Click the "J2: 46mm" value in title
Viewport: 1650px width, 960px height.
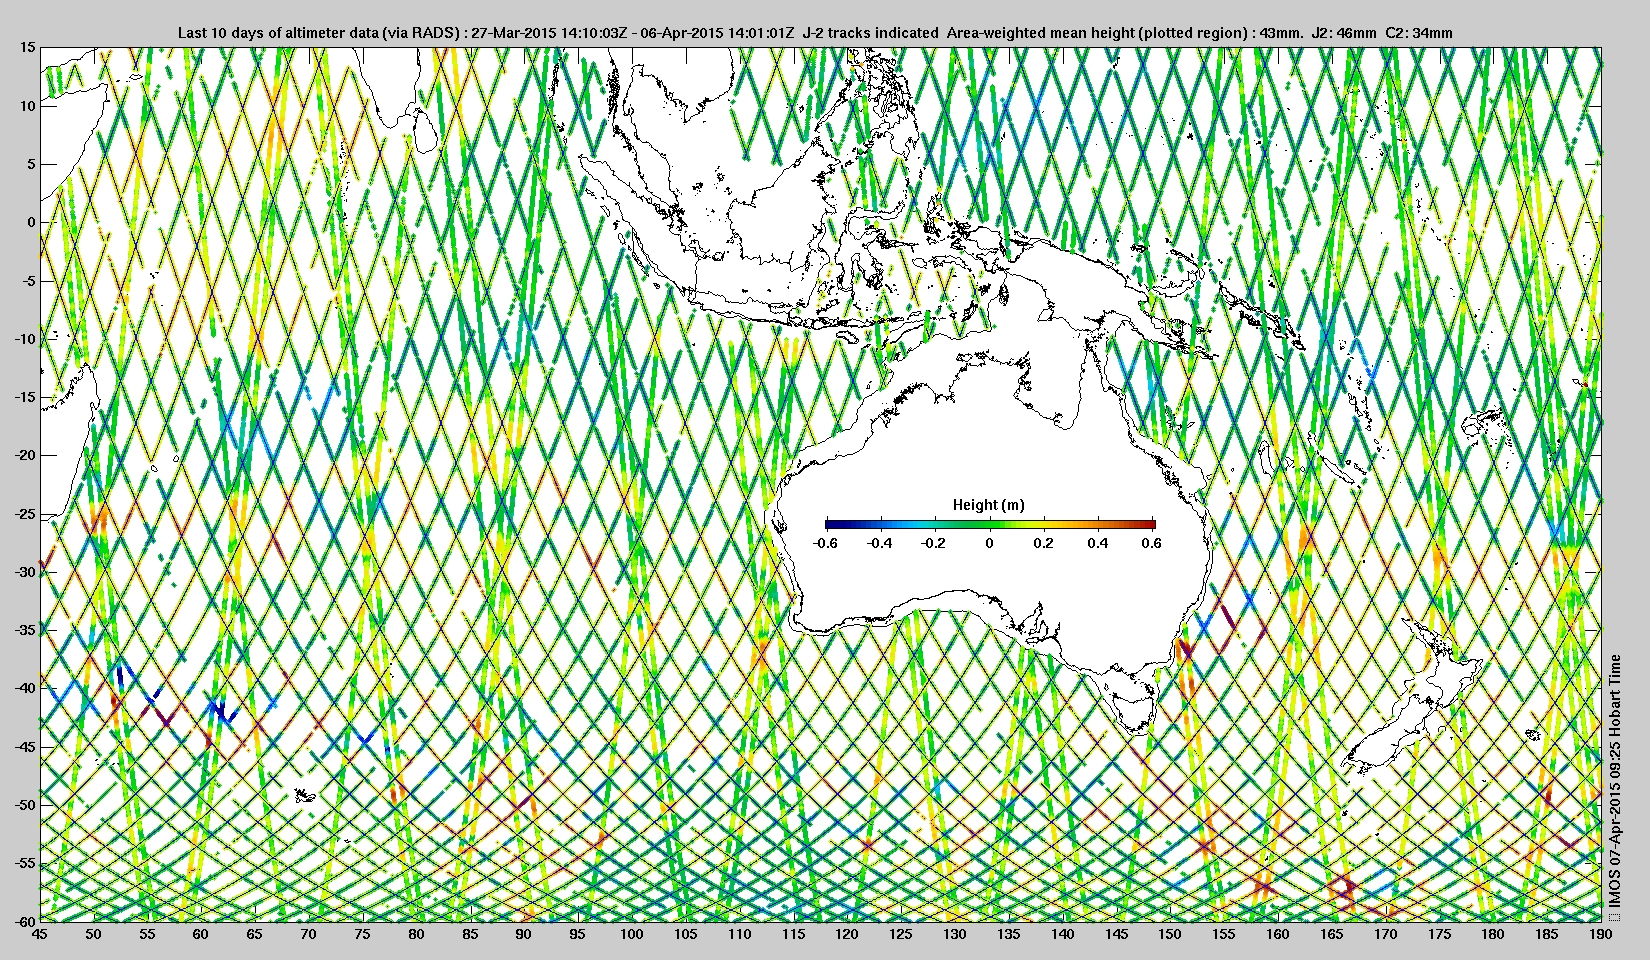tap(1345, 33)
